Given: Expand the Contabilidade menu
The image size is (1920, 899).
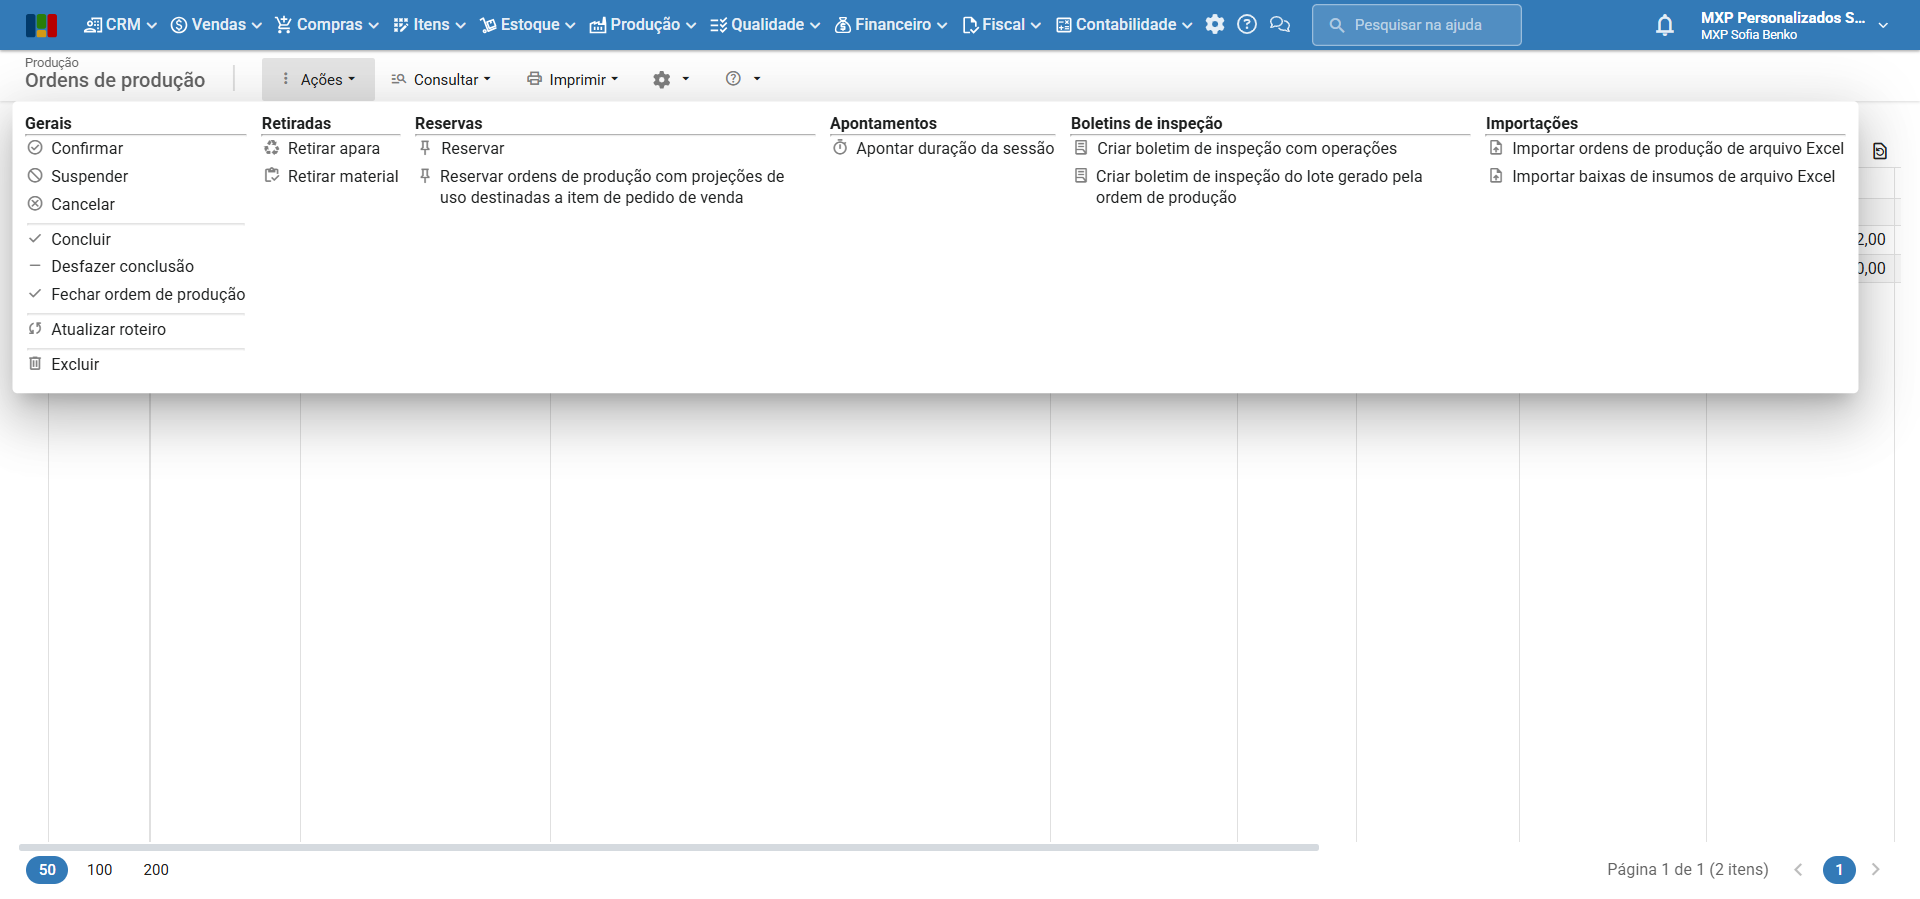Looking at the screenshot, I should coord(1125,25).
